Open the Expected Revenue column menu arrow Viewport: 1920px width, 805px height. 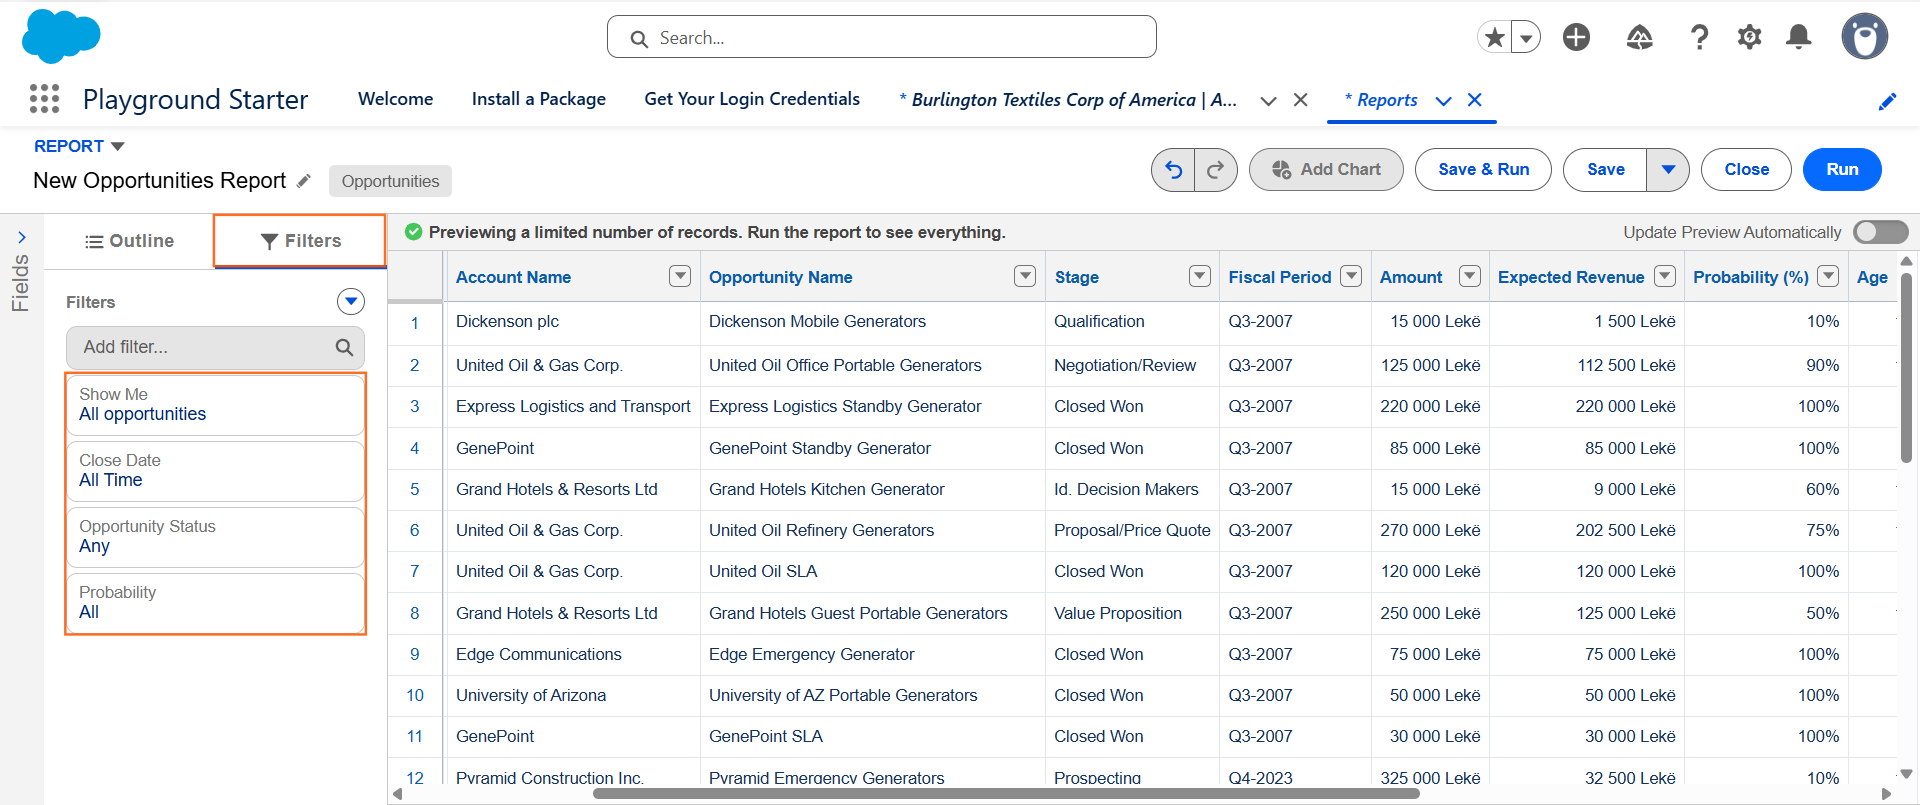(1665, 276)
